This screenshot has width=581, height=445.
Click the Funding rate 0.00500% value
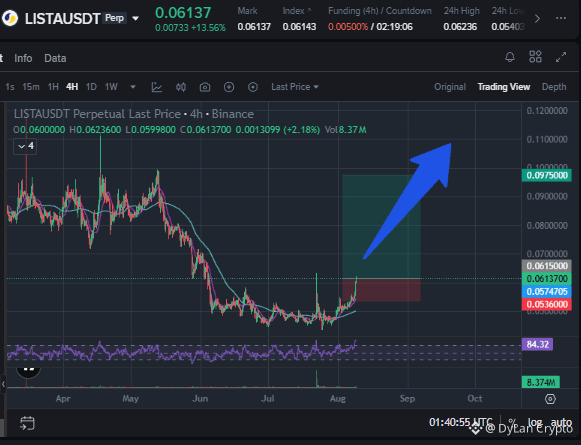coord(348,27)
